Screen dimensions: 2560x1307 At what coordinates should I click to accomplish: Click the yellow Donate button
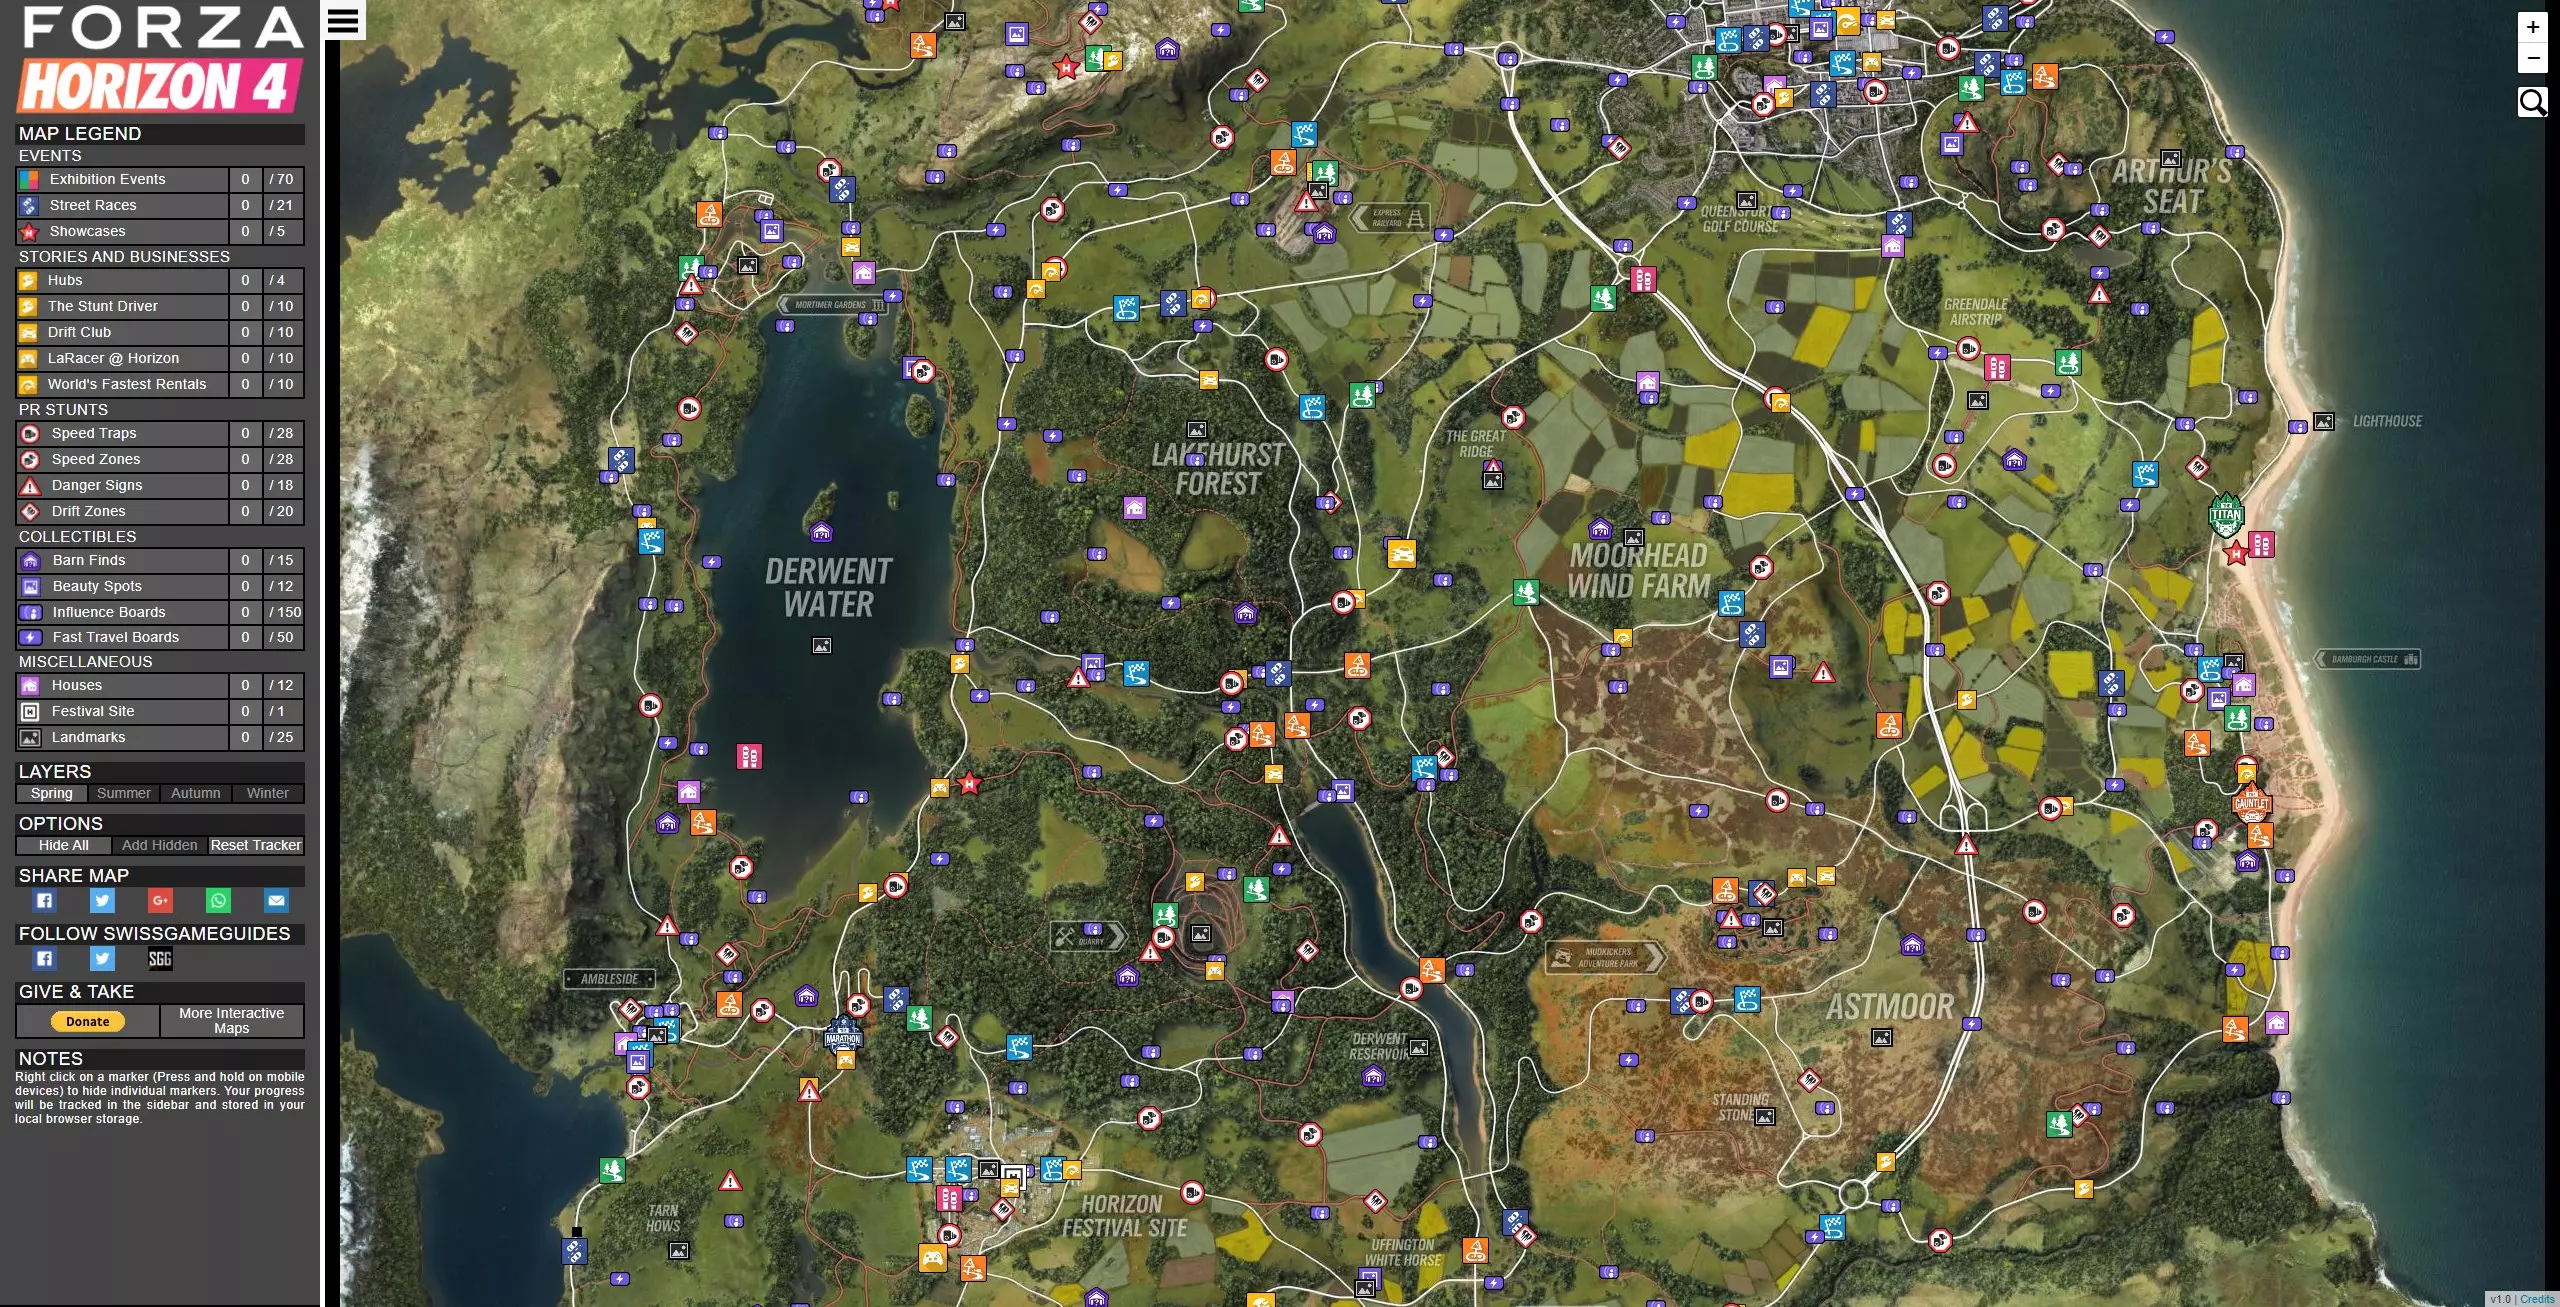tap(88, 1021)
